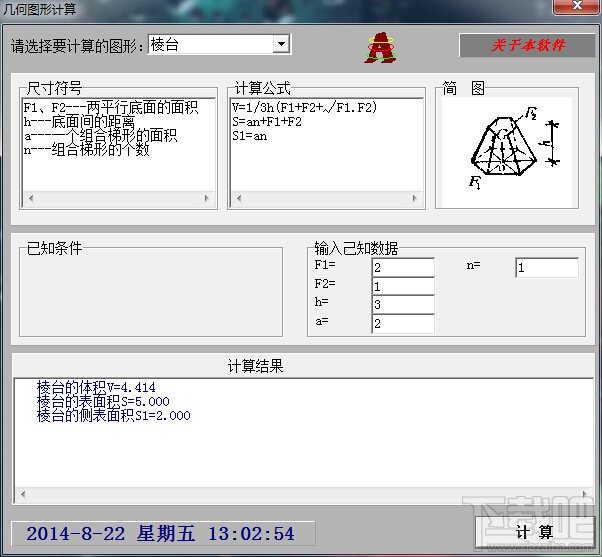Click right scroll arrow in 计算公式 box
Image resolution: width=602 pixels, height=557 pixels.
pyautogui.click(x=415, y=198)
